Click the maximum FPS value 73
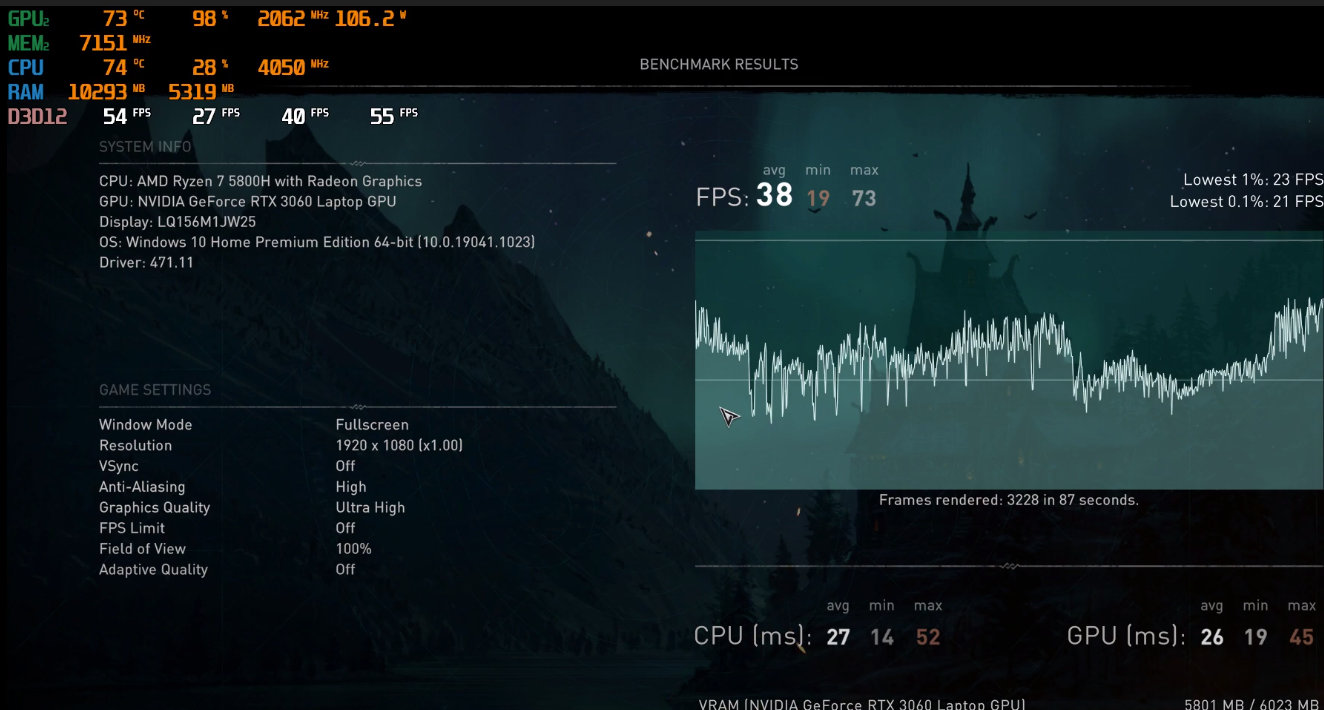The image size is (1324, 710). [x=864, y=198]
